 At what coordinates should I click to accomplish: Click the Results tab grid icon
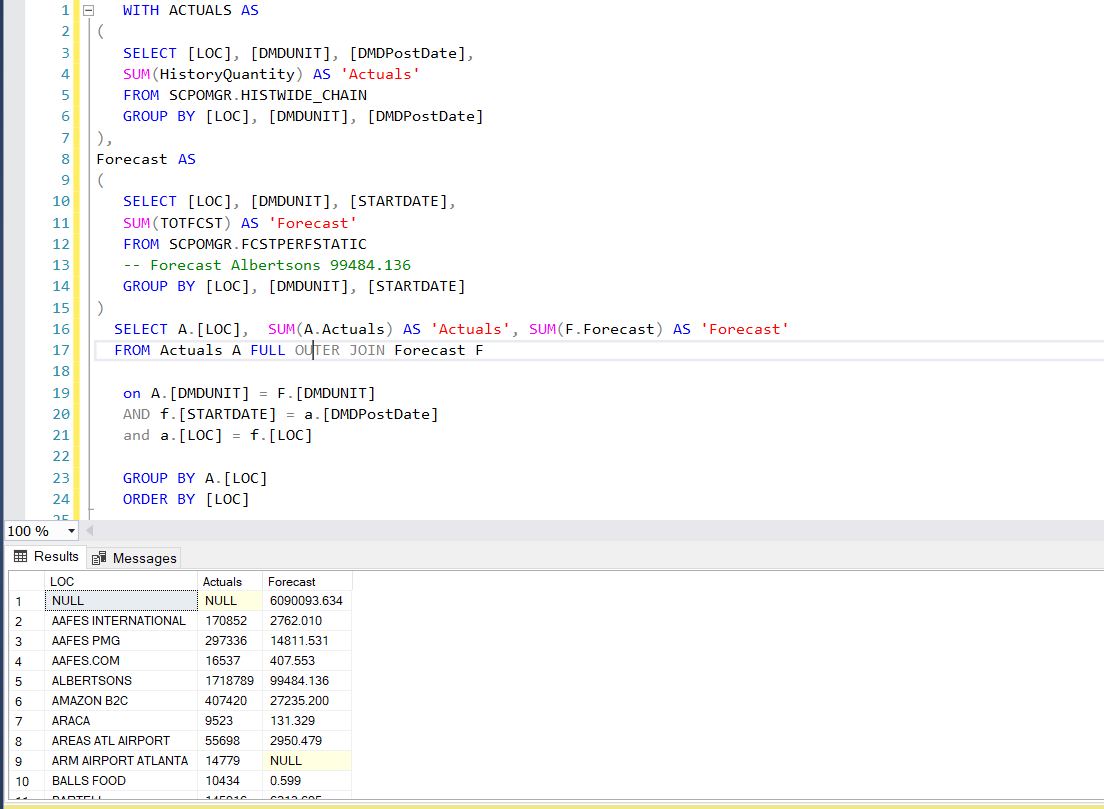(x=21, y=557)
